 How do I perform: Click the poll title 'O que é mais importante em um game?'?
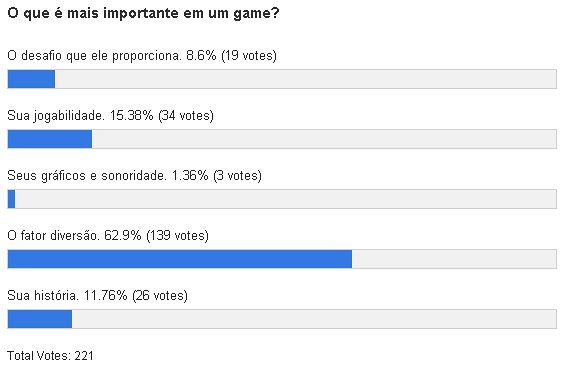click(x=143, y=14)
